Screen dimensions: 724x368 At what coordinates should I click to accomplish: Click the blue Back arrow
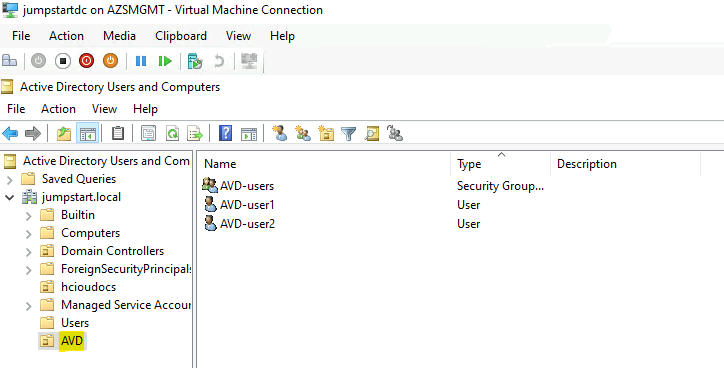coord(10,134)
